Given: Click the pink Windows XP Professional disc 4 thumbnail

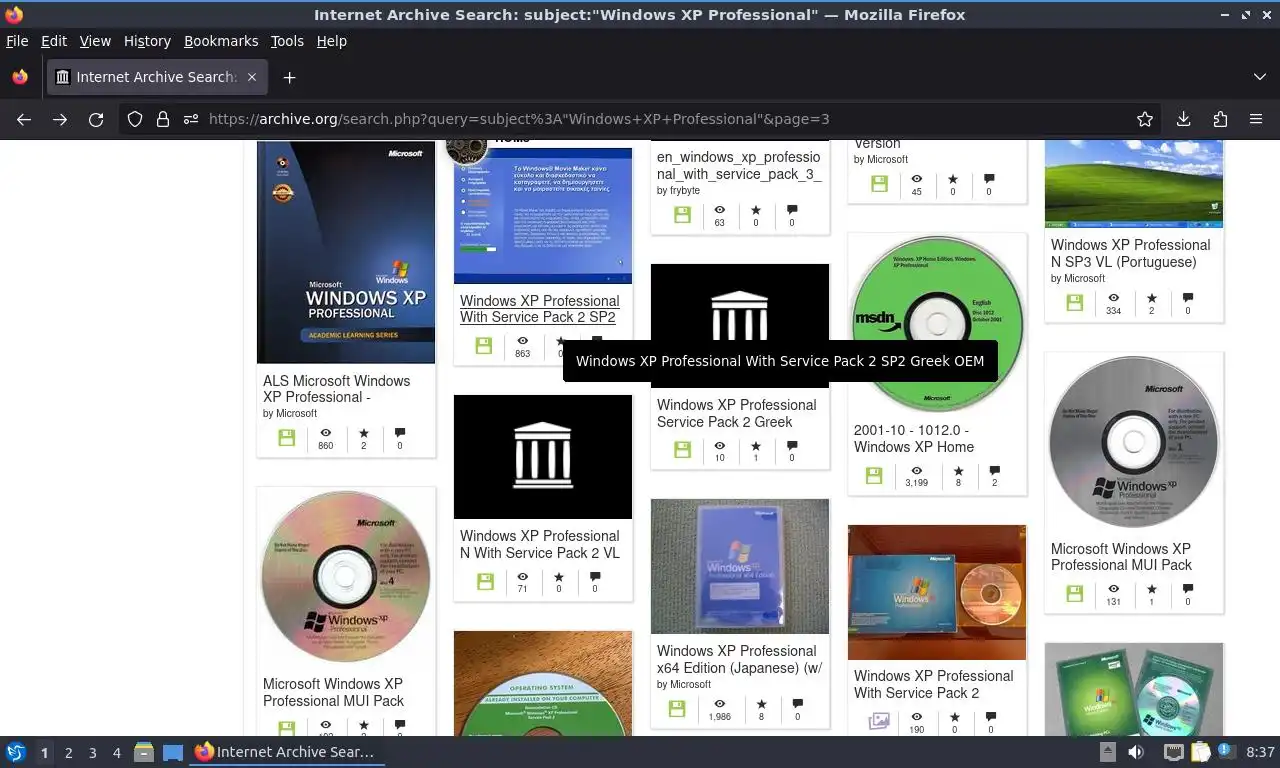Looking at the screenshot, I should click(x=346, y=577).
